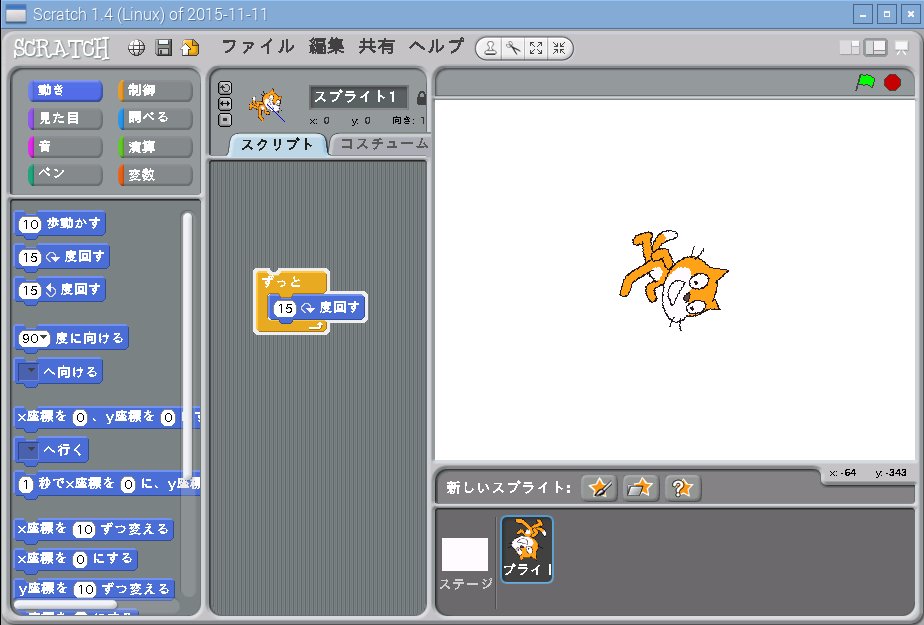924x625 pixels.
Task: Select the delete scissors tool
Action: pos(513,48)
